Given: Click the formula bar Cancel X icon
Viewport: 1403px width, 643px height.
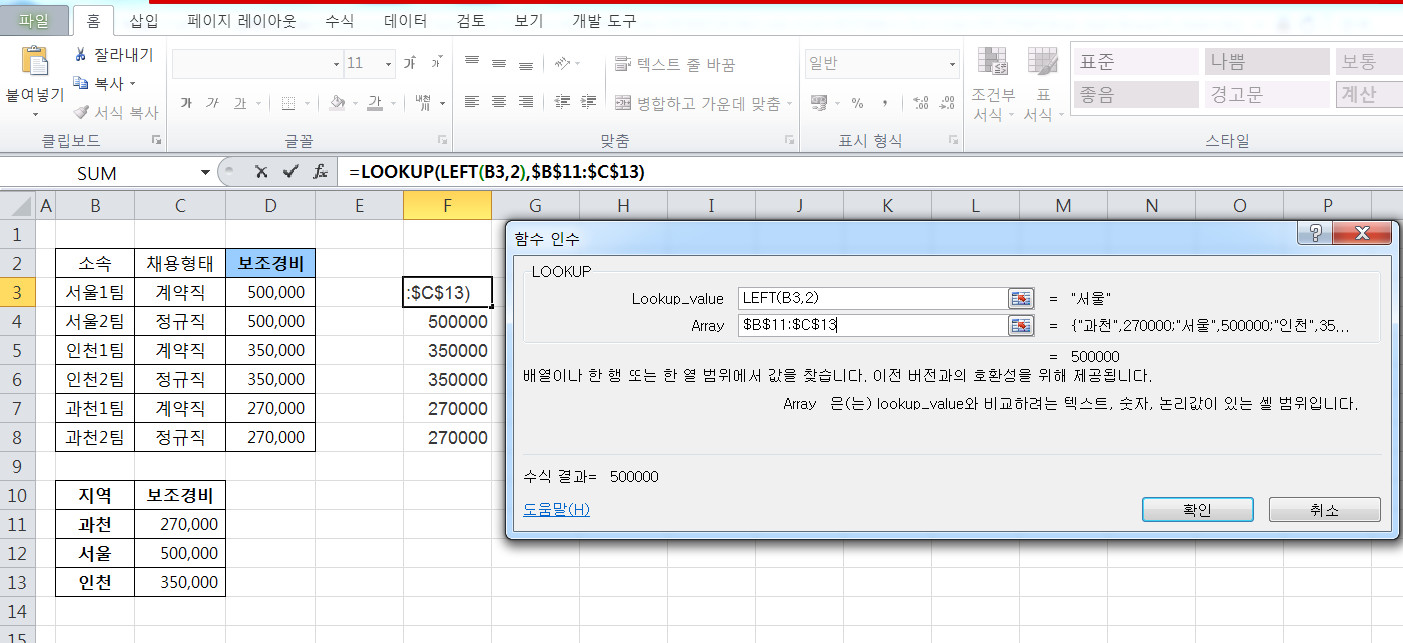Looking at the screenshot, I should 261,172.
